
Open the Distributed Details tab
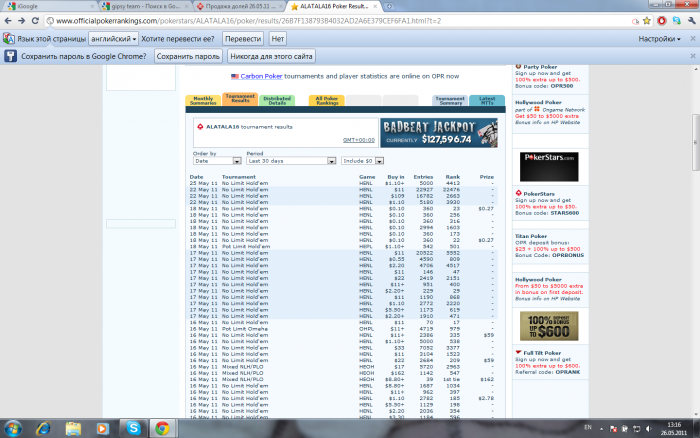coord(277,100)
